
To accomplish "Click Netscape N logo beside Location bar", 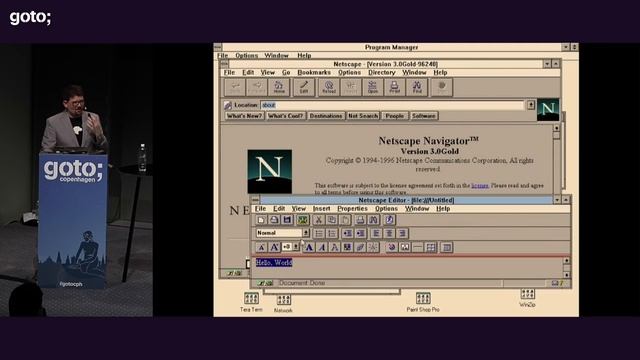I will point(548,109).
